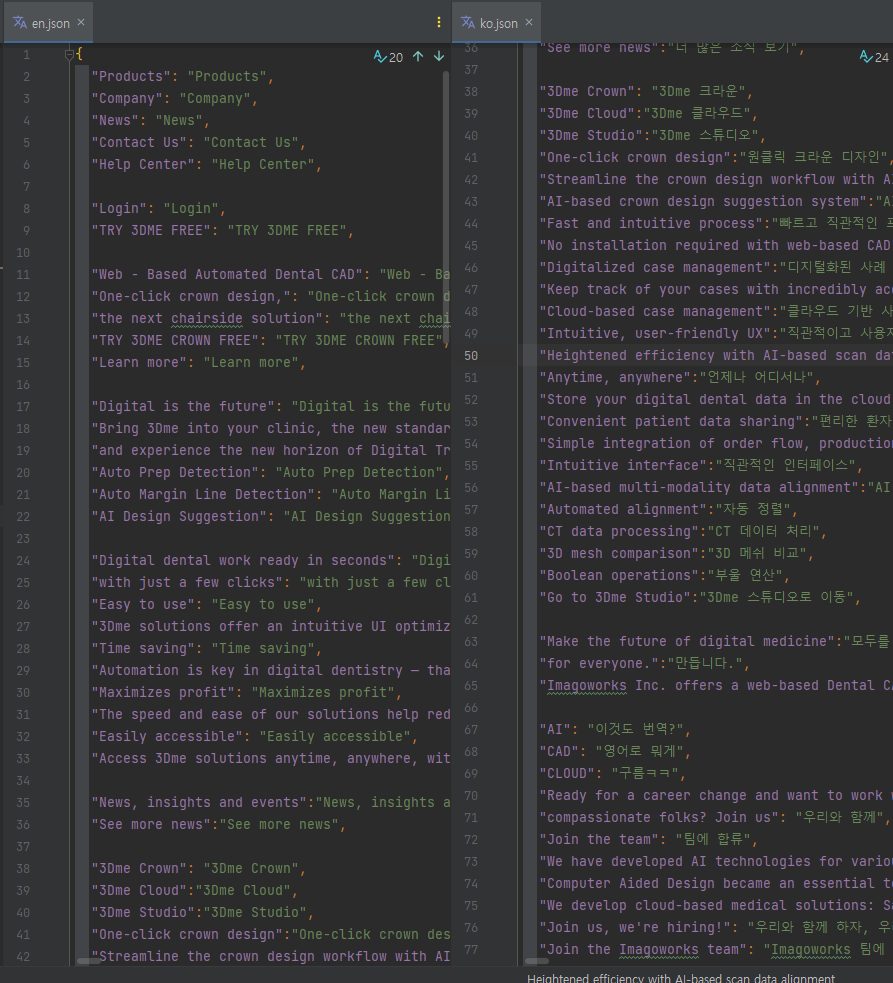Click the "Maximizes profit" key
Image resolution: width=893 pixels, height=983 pixels.
coord(163,692)
